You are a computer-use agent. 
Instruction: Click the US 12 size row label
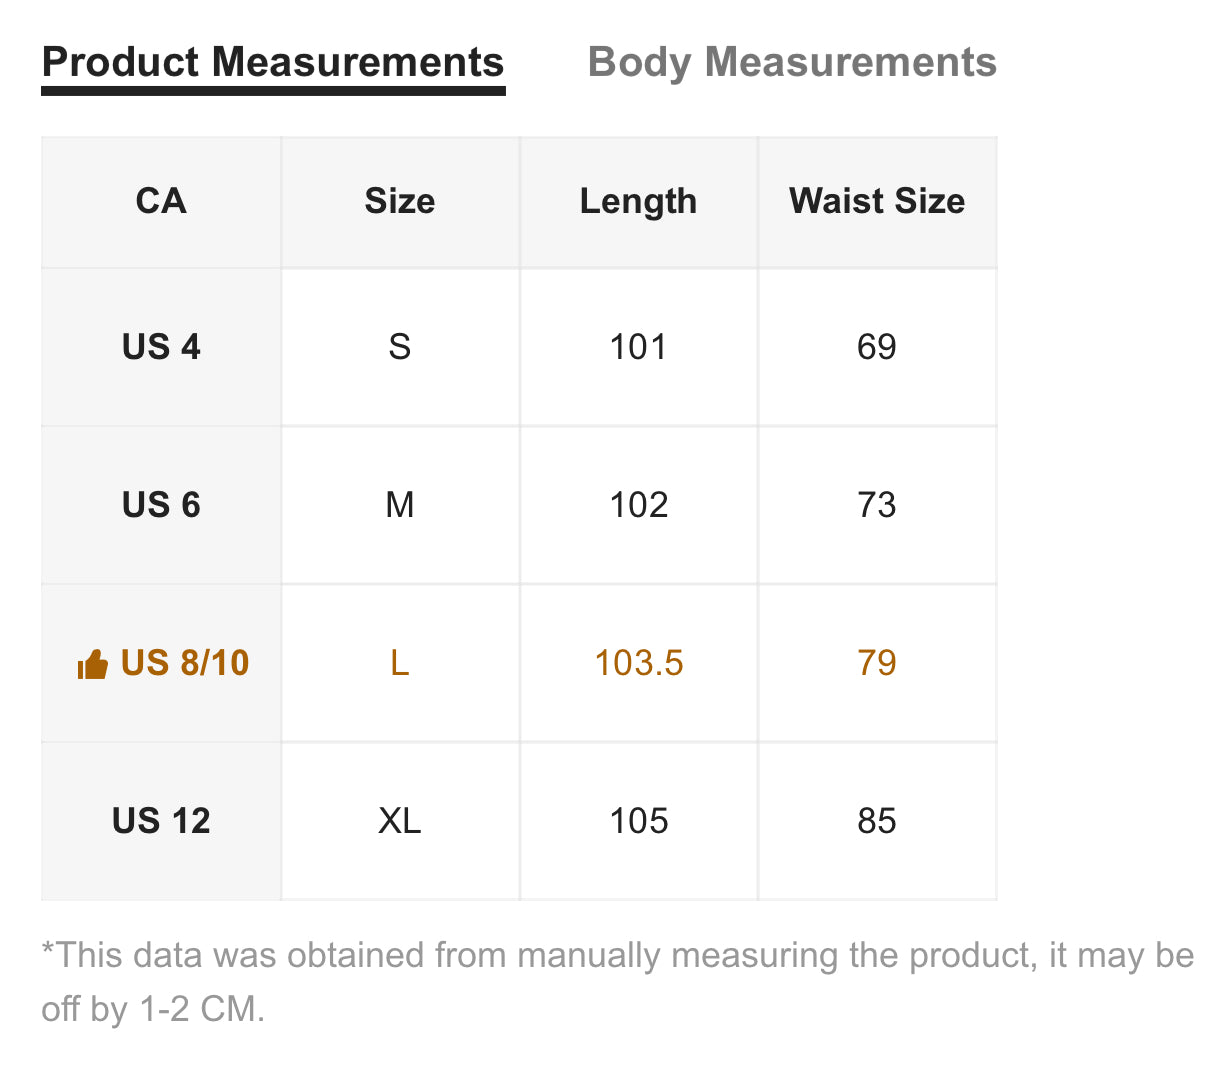[x=161, y=821]
